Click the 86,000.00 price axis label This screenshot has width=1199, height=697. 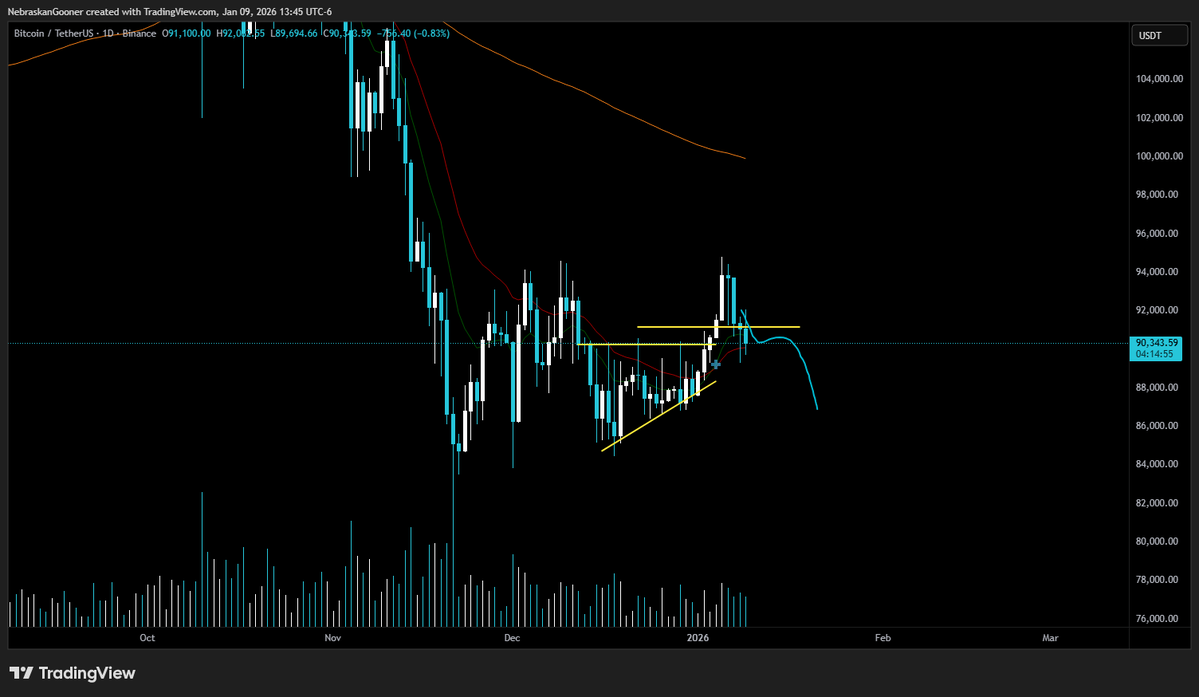(x=1157, y=425)
